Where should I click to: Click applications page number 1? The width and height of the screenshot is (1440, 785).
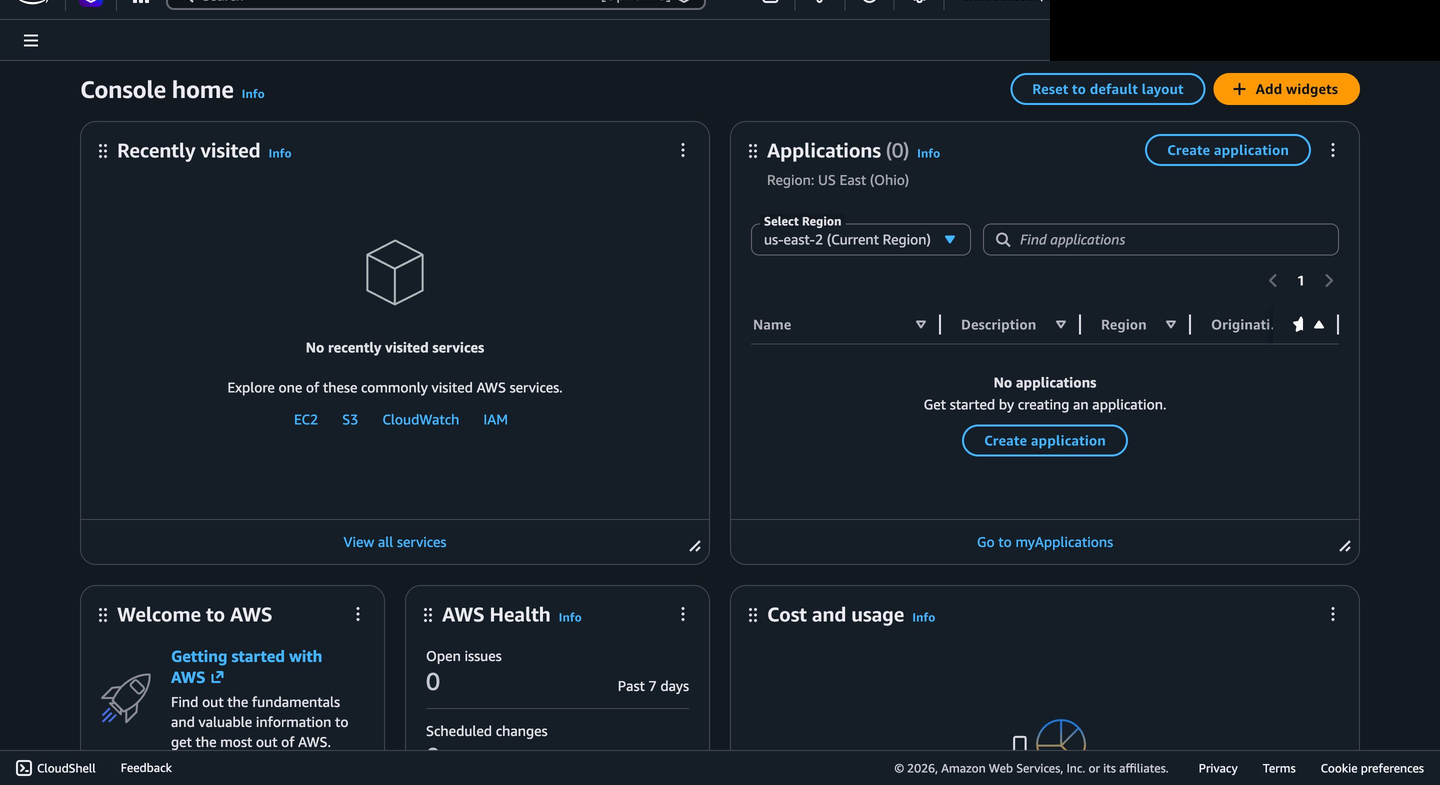pyautogui.click(x=1301, y=281)
